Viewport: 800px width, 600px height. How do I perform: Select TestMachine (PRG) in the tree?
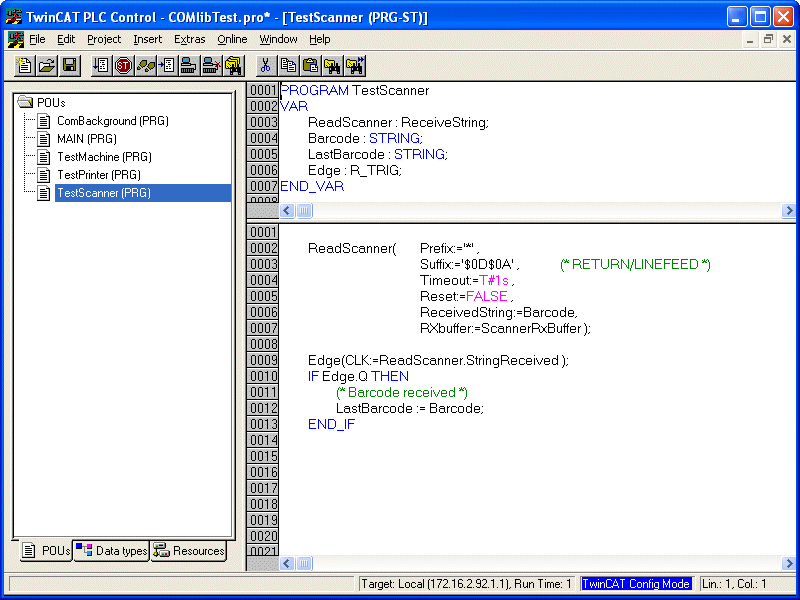[104, 157]
